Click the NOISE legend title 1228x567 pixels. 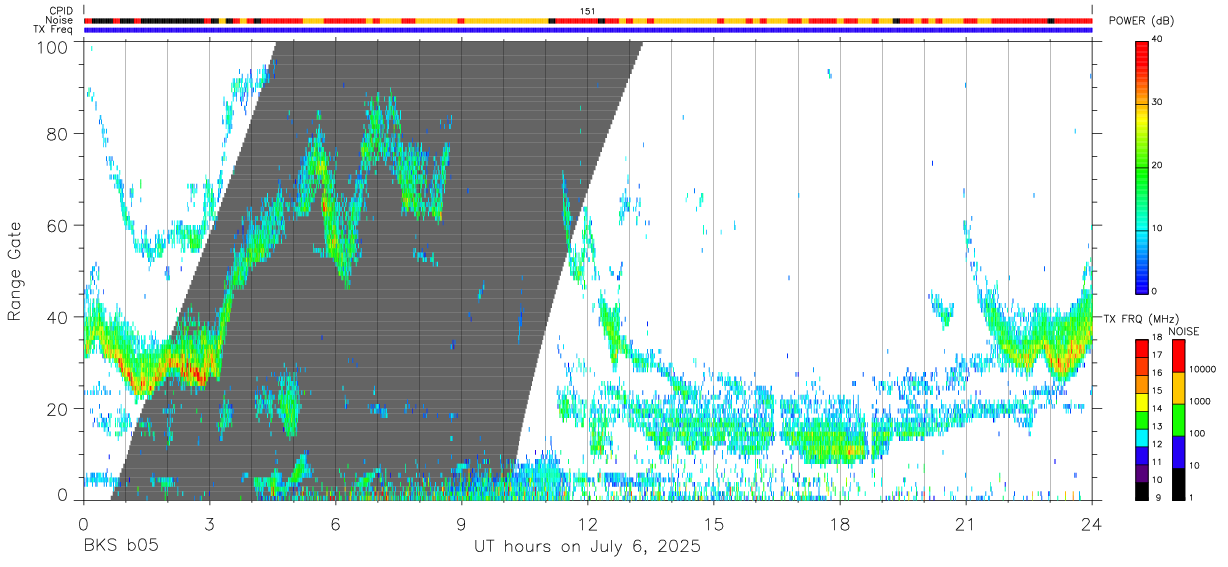click(x=1185, y=331)
